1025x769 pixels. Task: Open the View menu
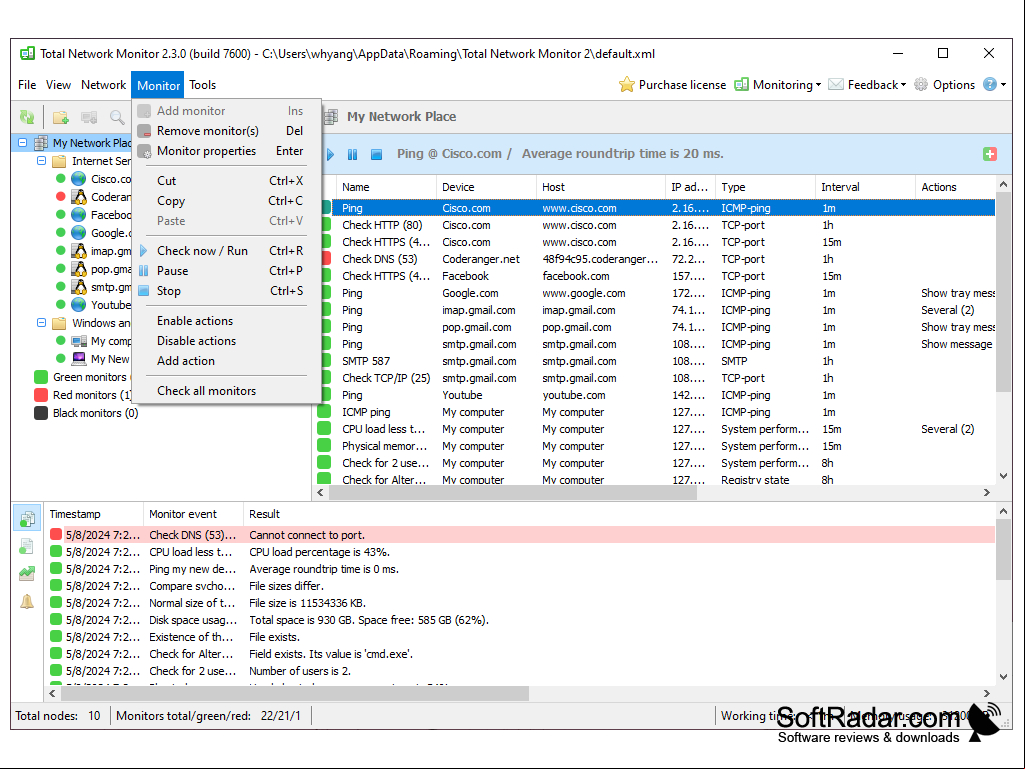58,85
